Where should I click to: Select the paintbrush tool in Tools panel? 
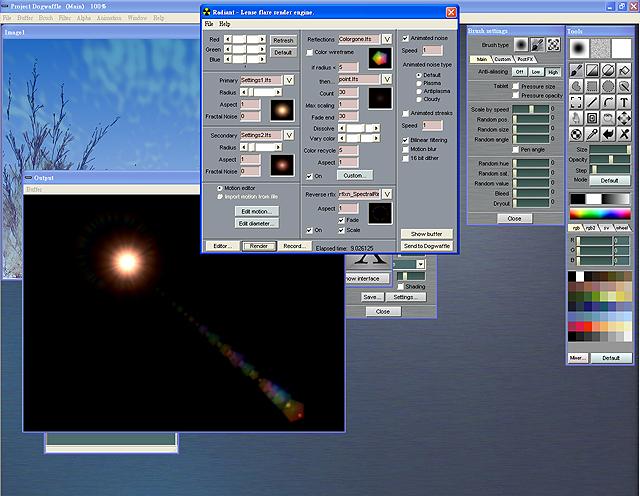tap(577, 70)
